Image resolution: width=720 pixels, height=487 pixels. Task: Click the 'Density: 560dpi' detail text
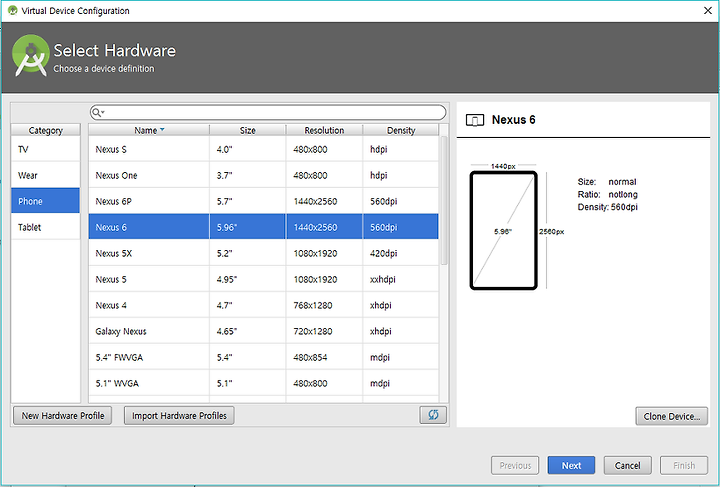(608, 207)
